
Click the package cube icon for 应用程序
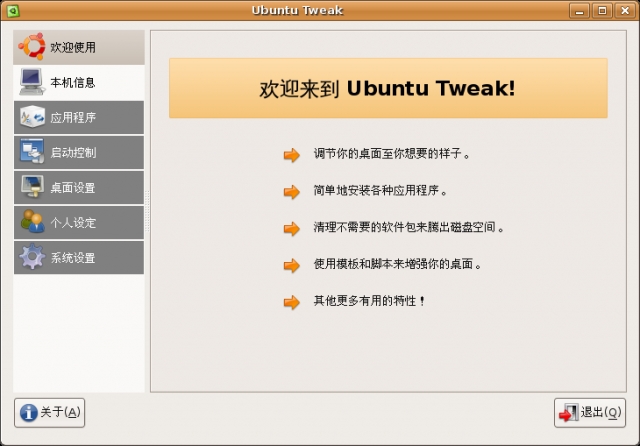32,117
